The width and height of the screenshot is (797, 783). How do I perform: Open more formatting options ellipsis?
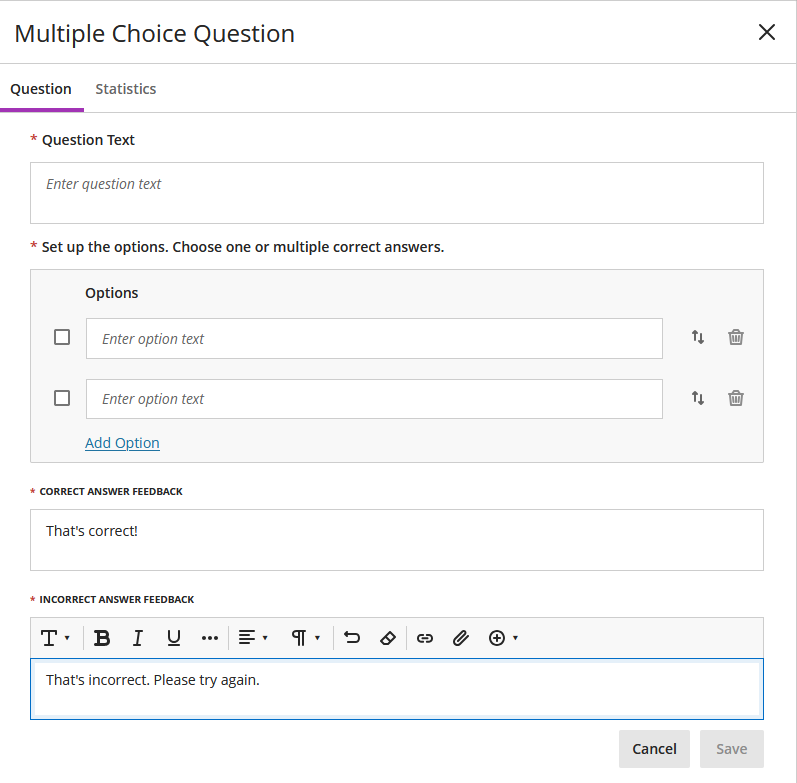210,638
